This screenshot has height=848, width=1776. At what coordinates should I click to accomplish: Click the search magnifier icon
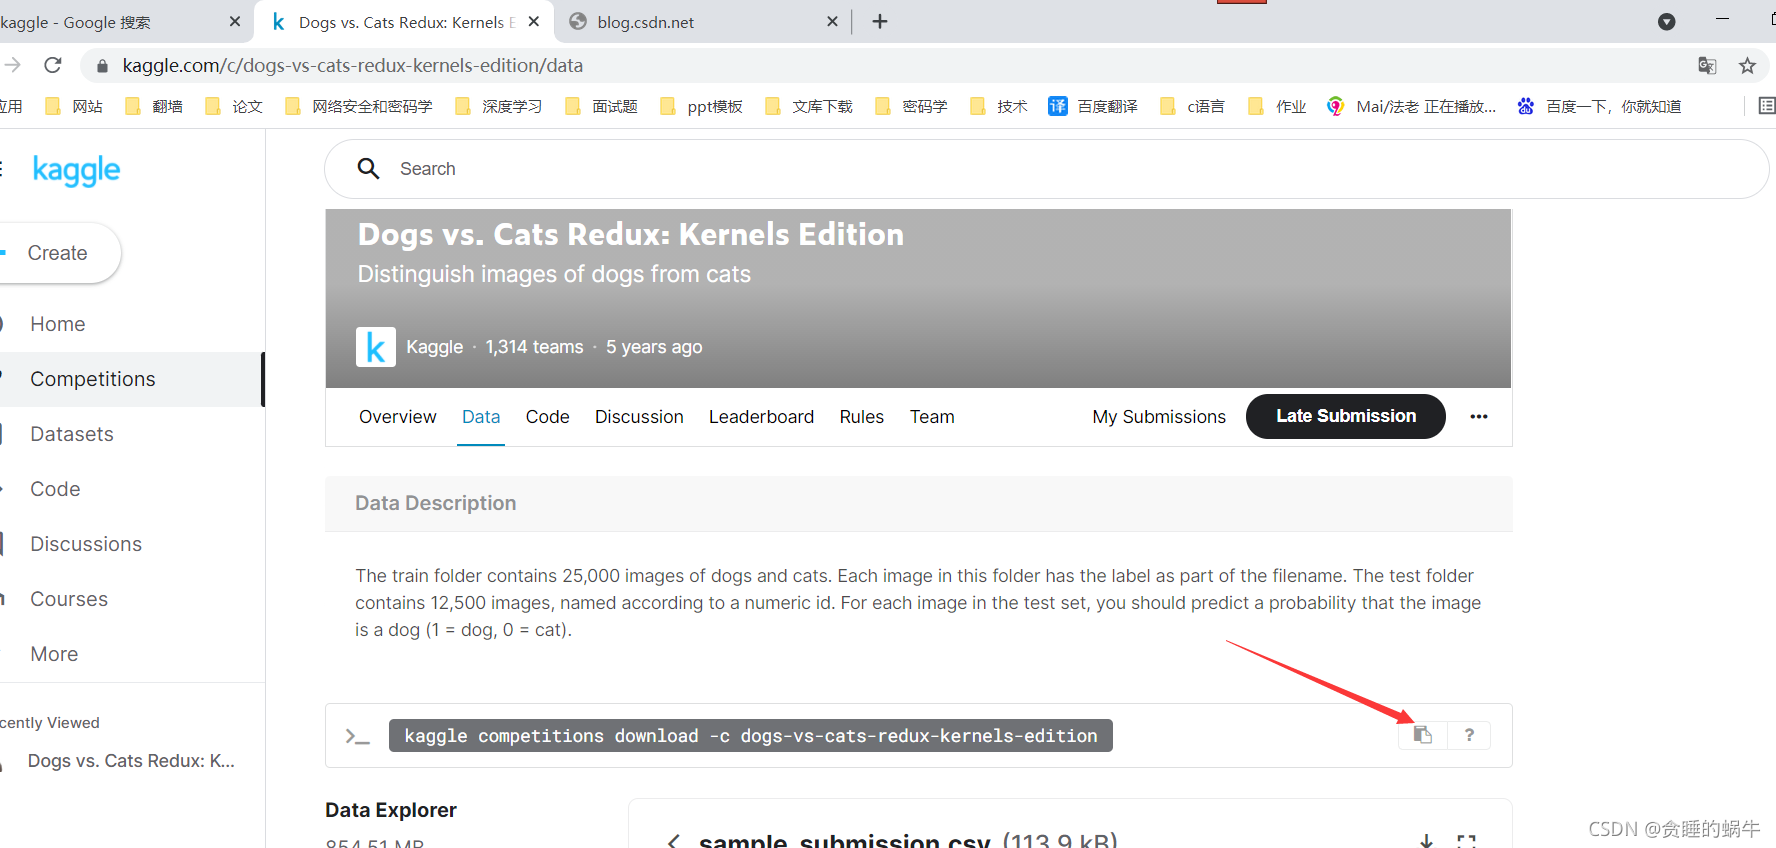pyautogui.click(x=368, y=169)
